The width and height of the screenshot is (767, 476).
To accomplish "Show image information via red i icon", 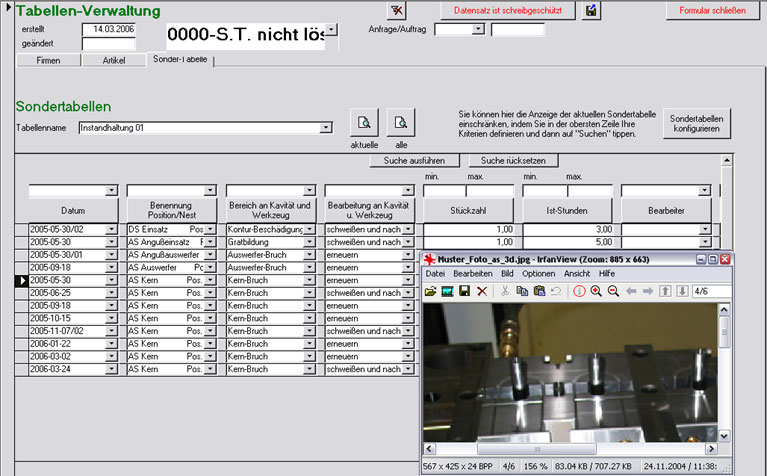I will click(579, 292).
